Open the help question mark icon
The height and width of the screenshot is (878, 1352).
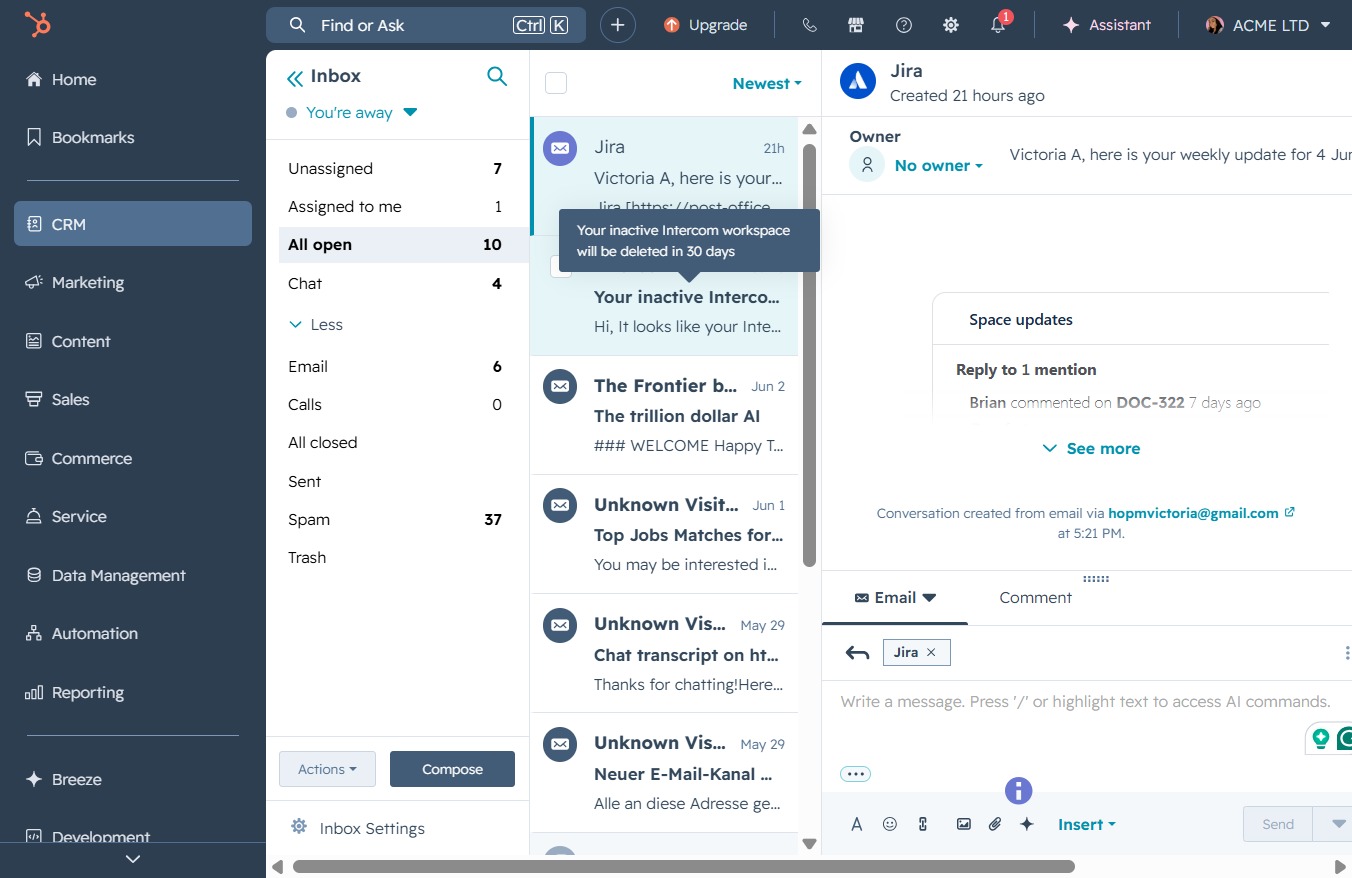904,25
